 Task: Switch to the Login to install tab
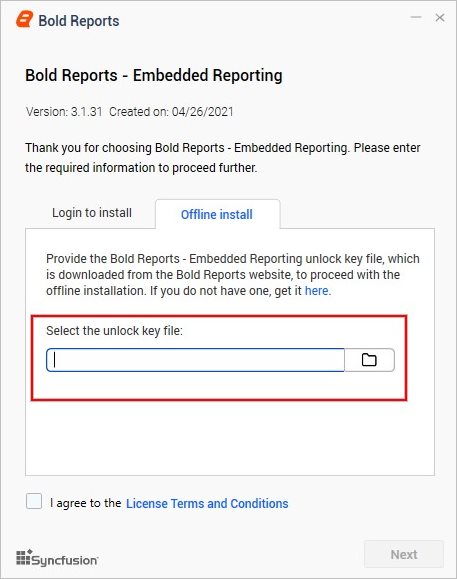(x=92, y=213)
